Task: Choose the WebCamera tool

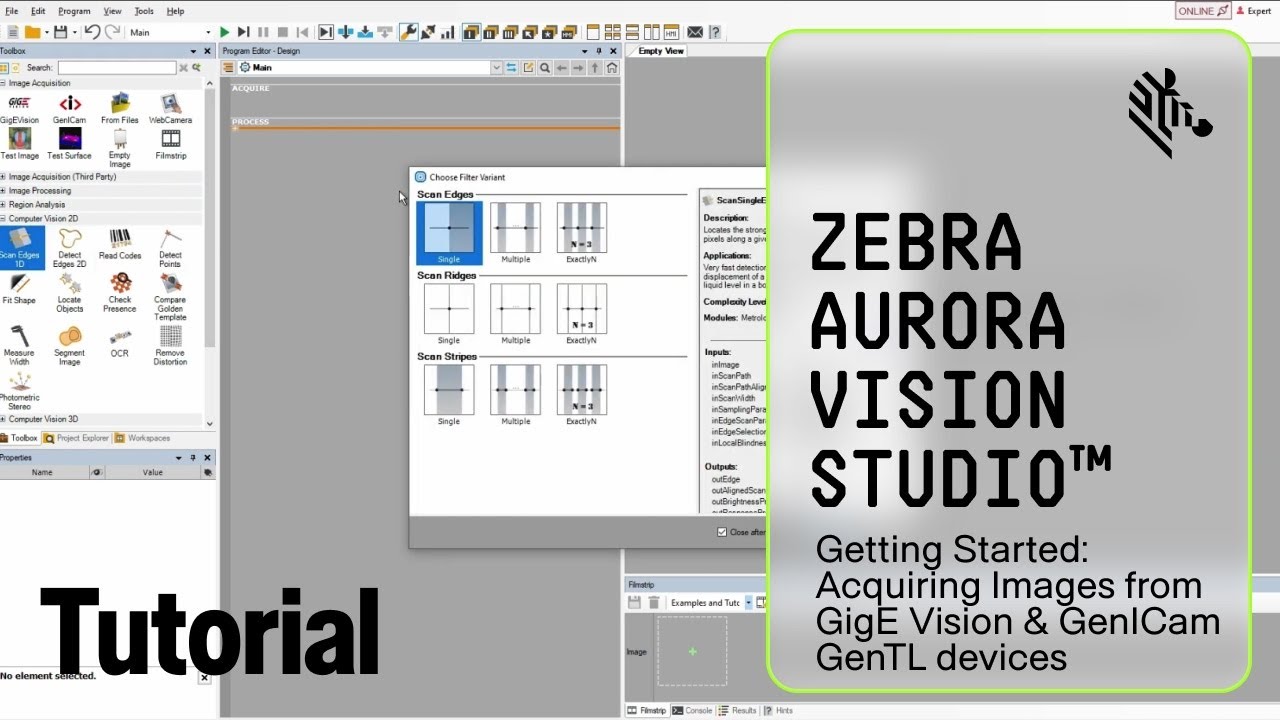Action: [x=171, y=108]
